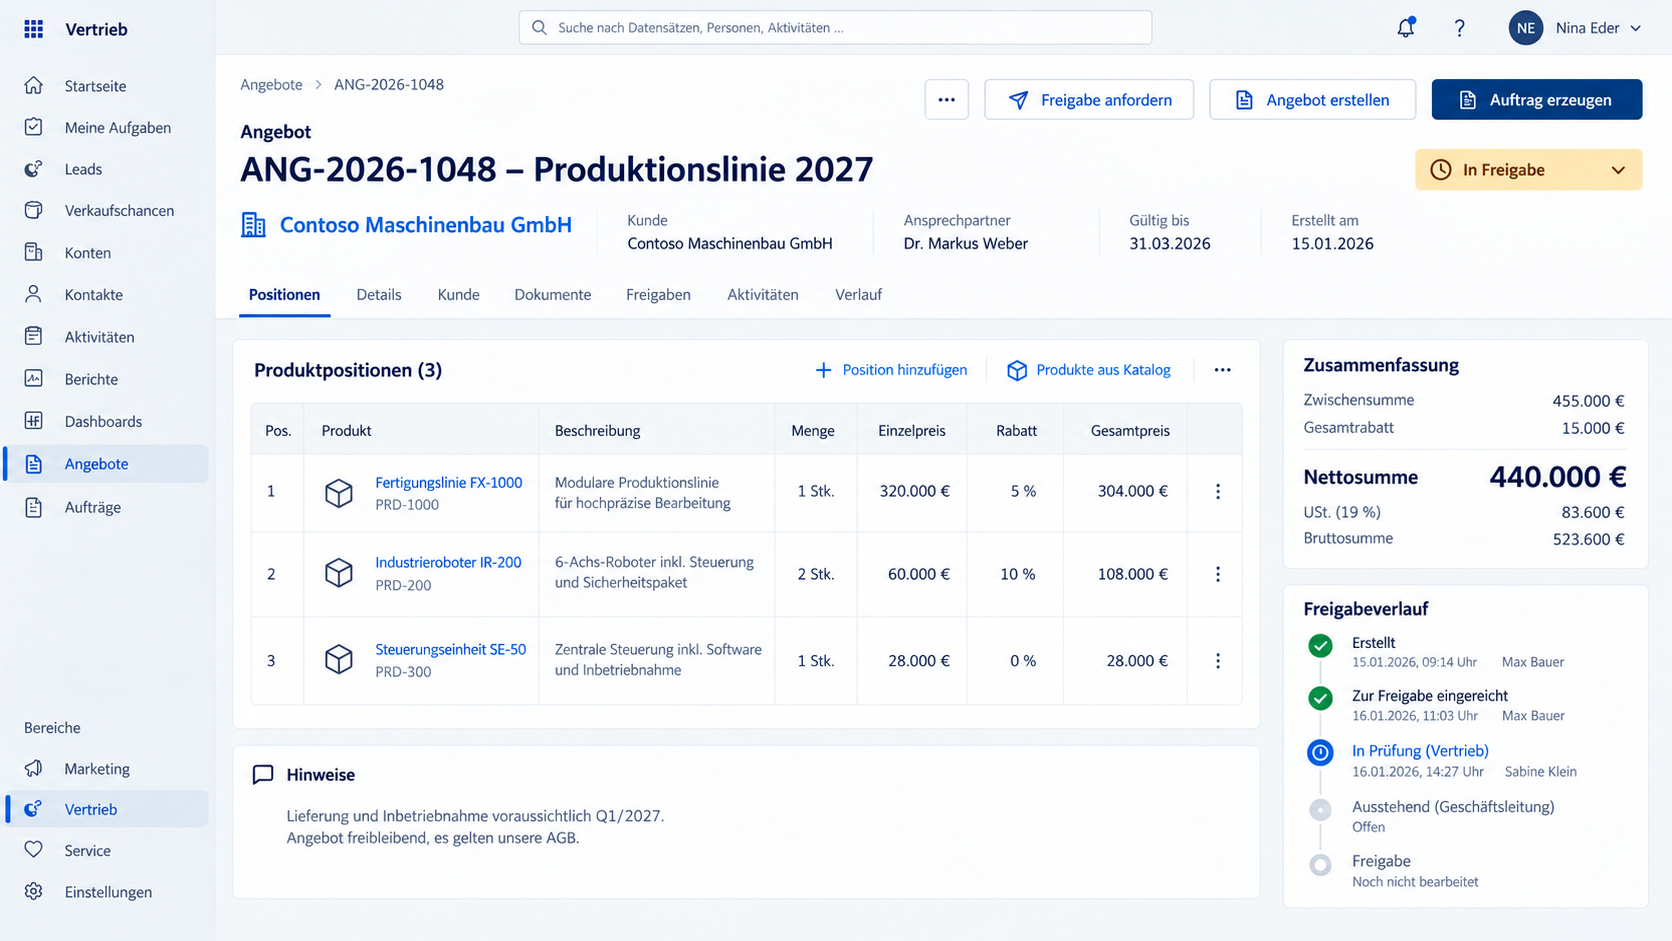Switch to the Details tab
The image size is (1672, 941).
(x=379, y=295)
